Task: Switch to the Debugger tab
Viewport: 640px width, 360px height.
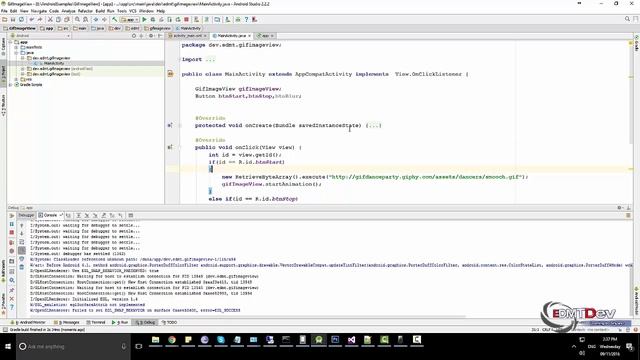Action: [x=26, y=215]
